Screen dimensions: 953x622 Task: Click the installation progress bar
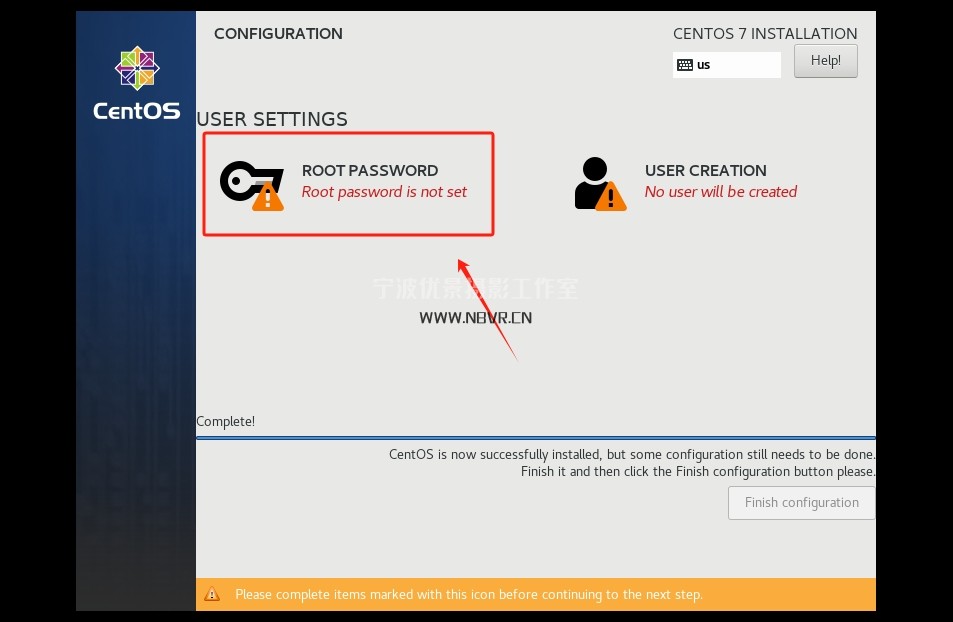click(x=535, y=438)
